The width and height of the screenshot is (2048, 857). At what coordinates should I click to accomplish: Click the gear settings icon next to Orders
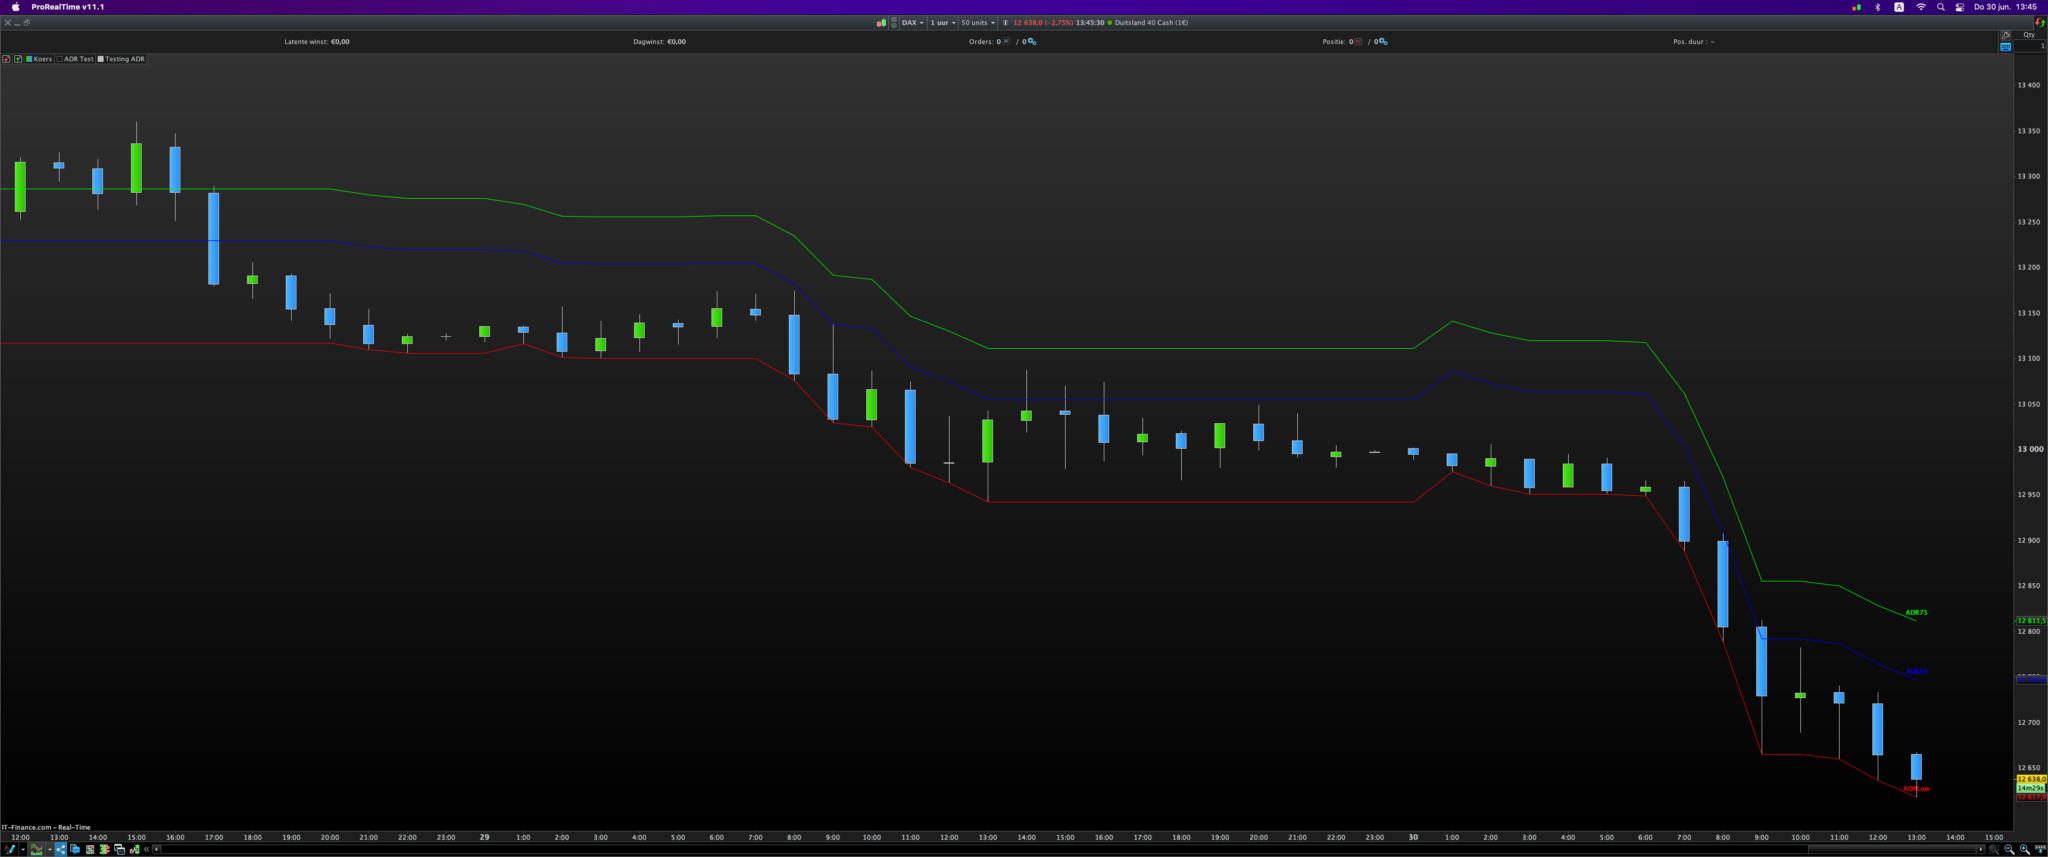(x=1032, y=42)
